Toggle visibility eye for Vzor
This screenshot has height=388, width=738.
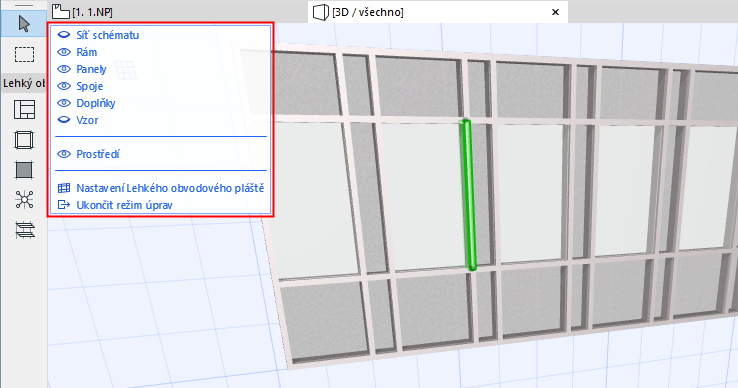pos(64,120)
